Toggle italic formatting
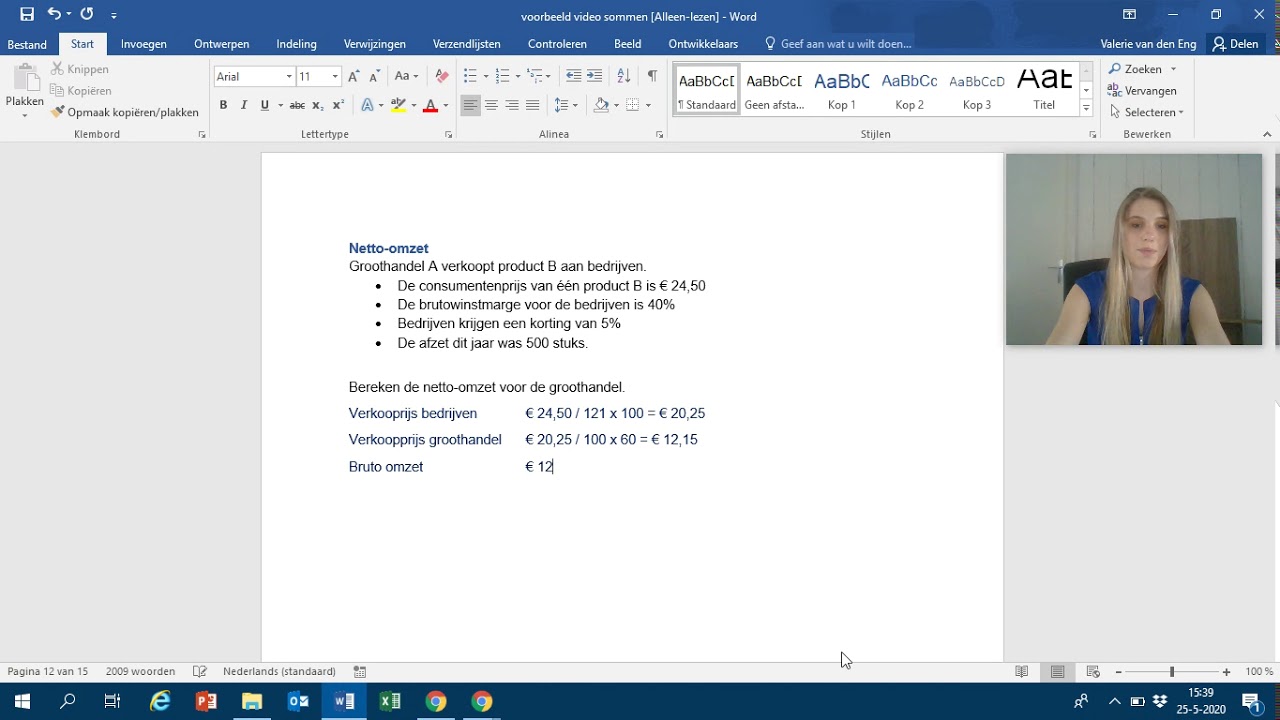The height and width of the screenshot is (720, 1280). 243,105
